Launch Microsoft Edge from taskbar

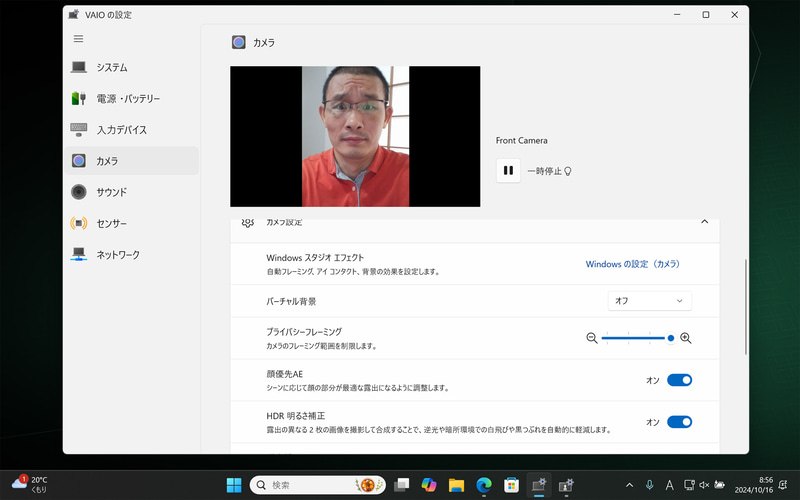(484, 485)
